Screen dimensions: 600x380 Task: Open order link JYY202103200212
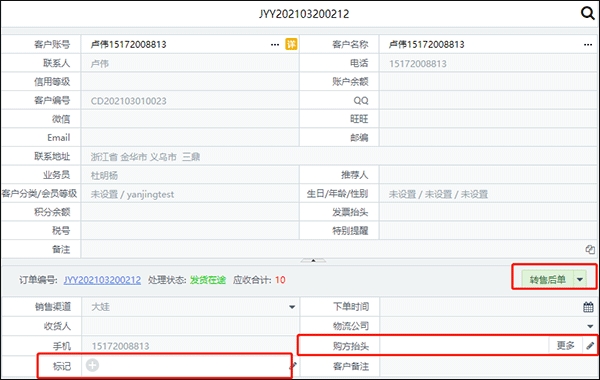pos(102,280)
